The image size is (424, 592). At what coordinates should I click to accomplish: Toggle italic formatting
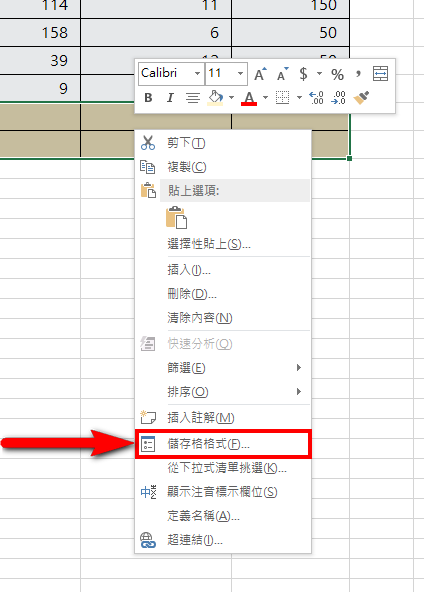coord(170,98)
